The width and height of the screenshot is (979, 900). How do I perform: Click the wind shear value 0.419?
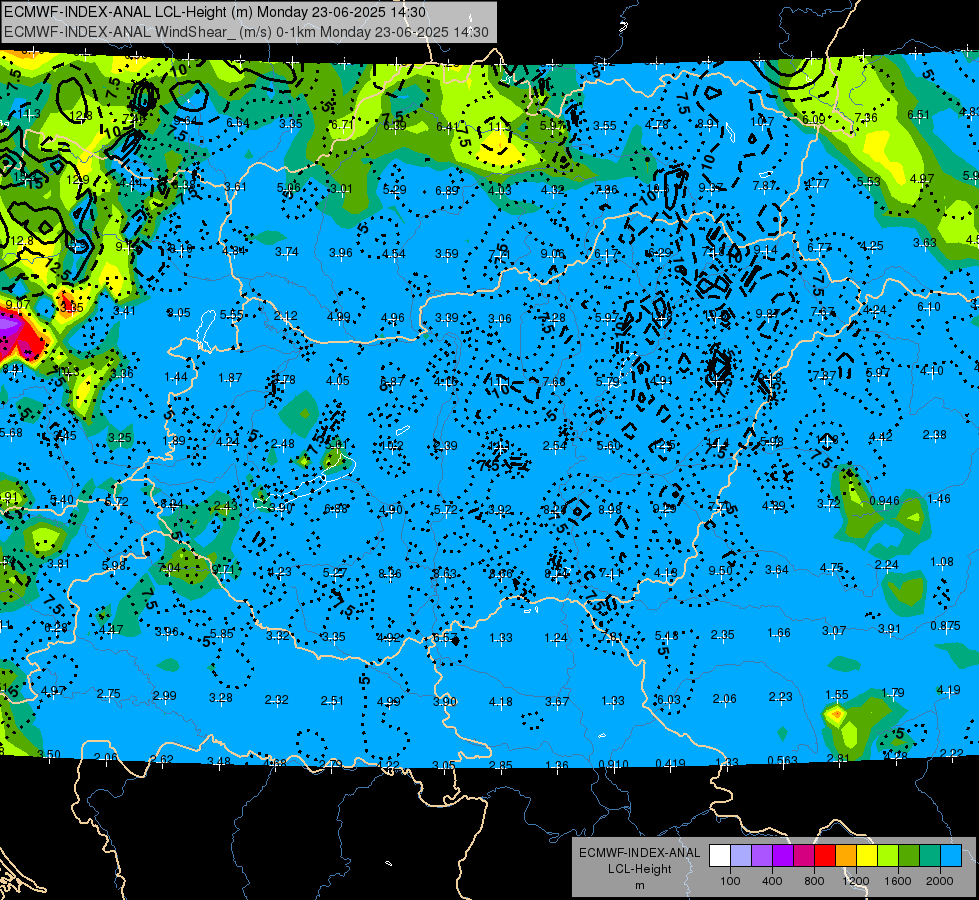point(671,763)
